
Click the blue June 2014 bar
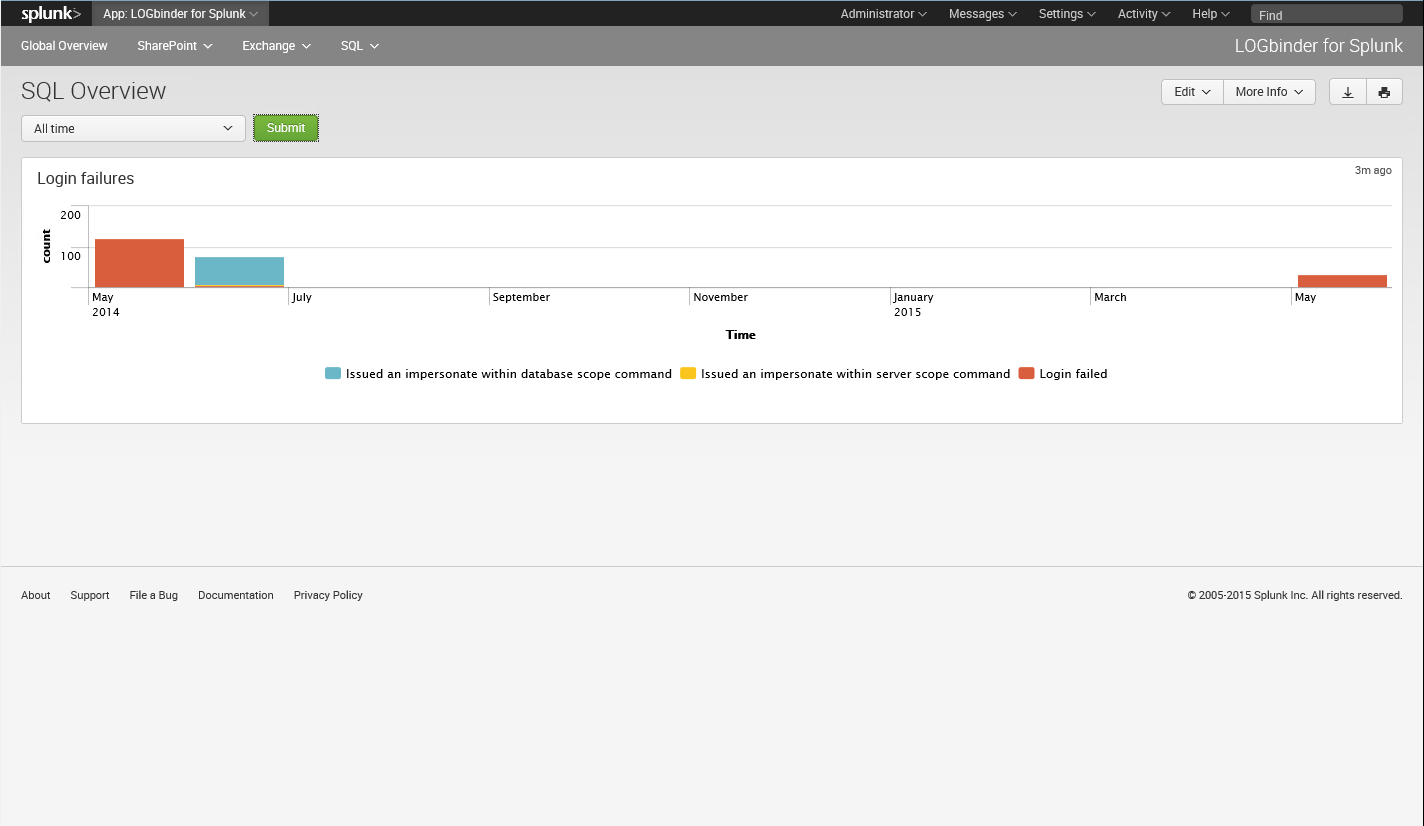(239, 271)
